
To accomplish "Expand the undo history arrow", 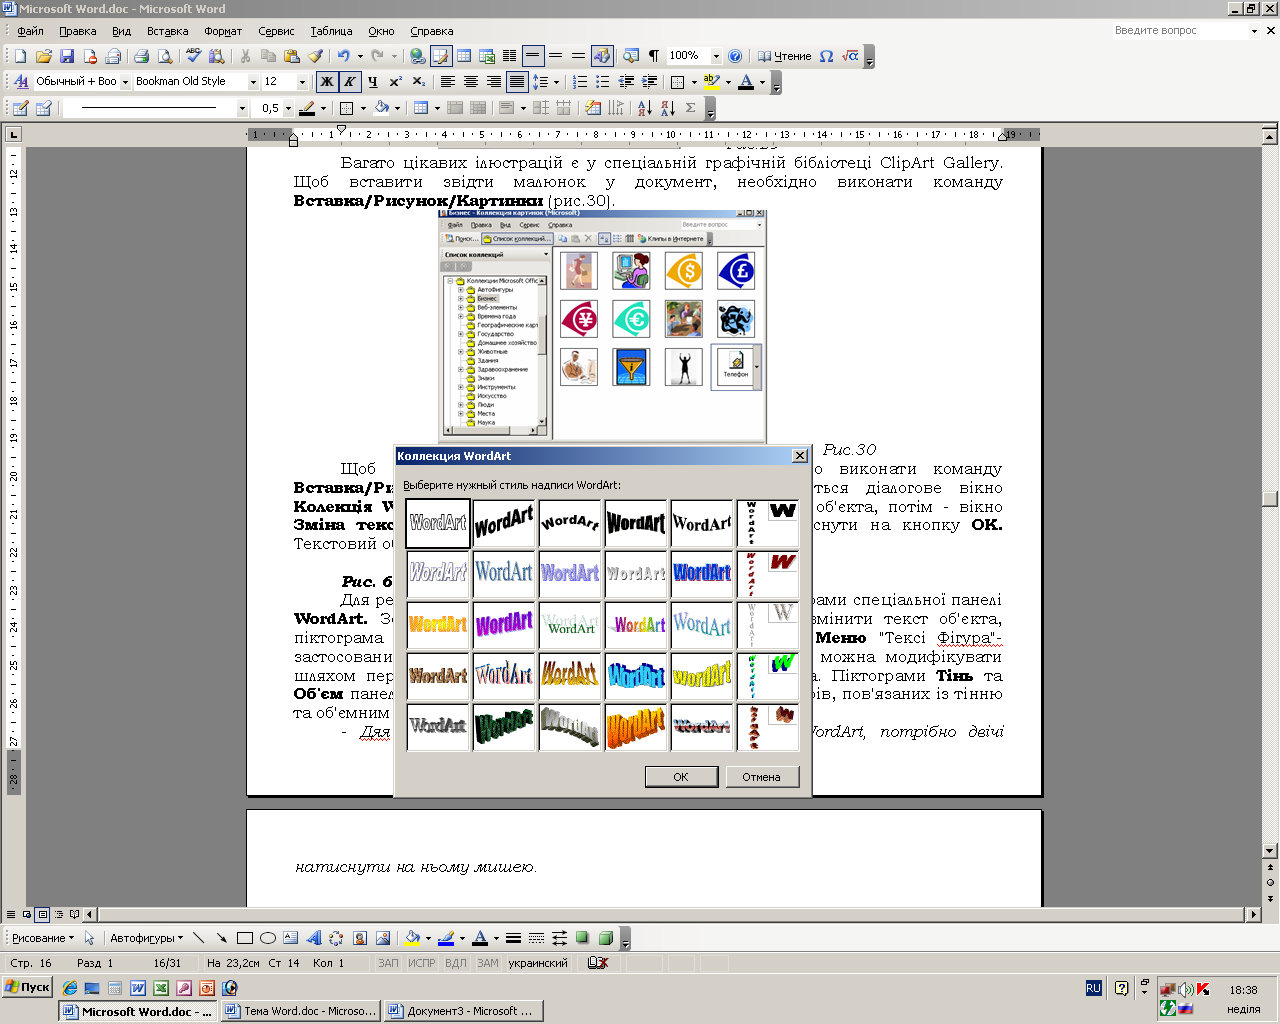I will point(360,56).
